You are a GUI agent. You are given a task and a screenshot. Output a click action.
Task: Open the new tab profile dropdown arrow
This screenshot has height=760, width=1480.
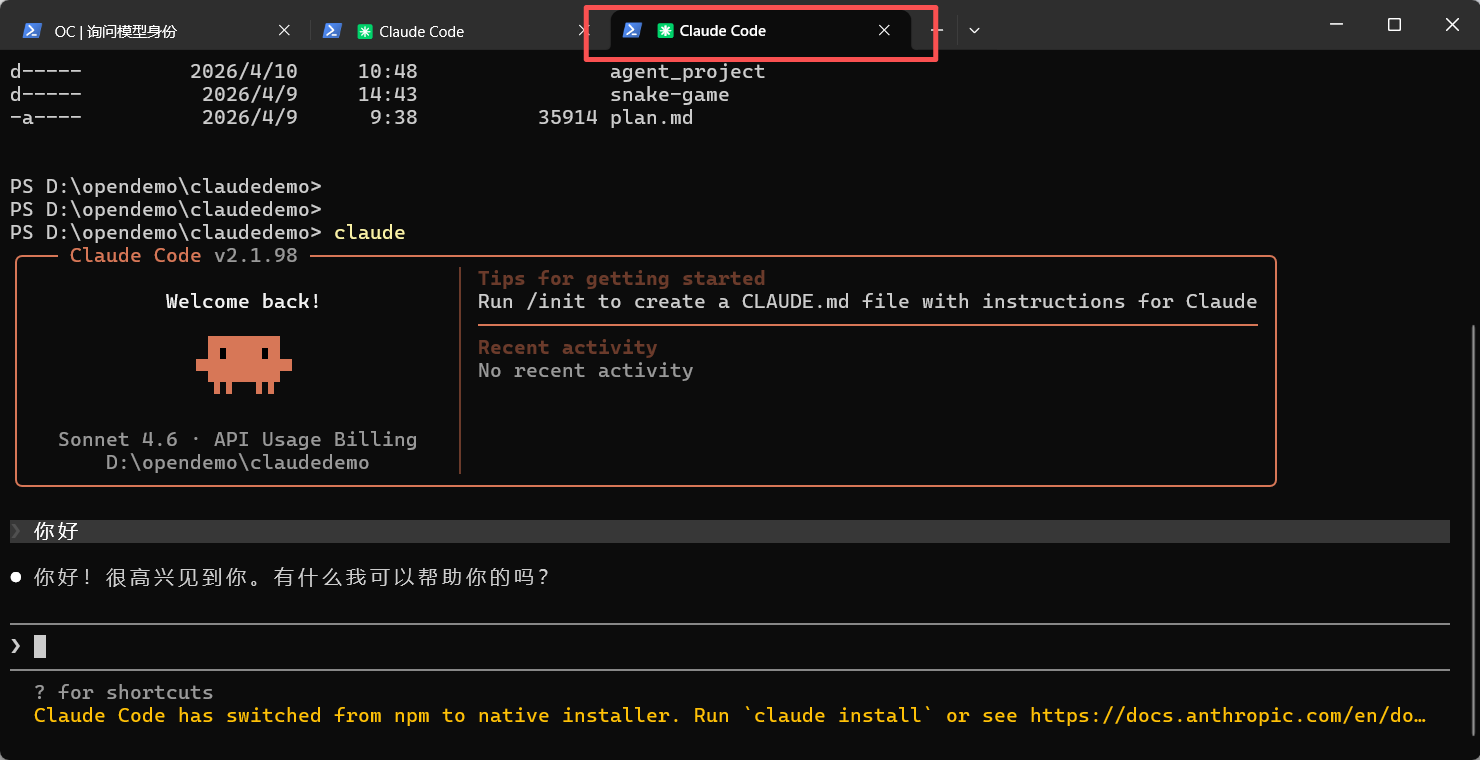tap(974, 31)
